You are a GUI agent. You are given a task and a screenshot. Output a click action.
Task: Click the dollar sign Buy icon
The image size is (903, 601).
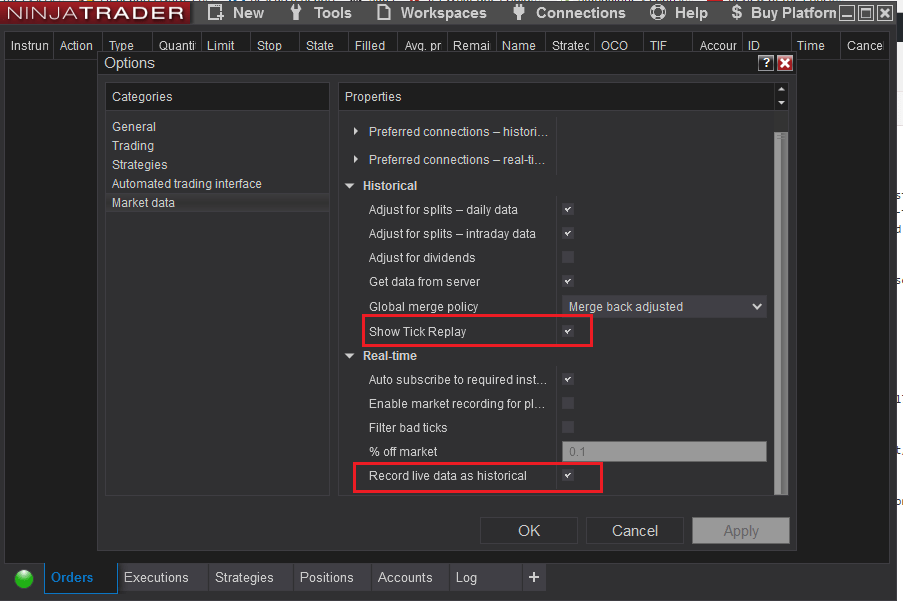coord(737,12)
